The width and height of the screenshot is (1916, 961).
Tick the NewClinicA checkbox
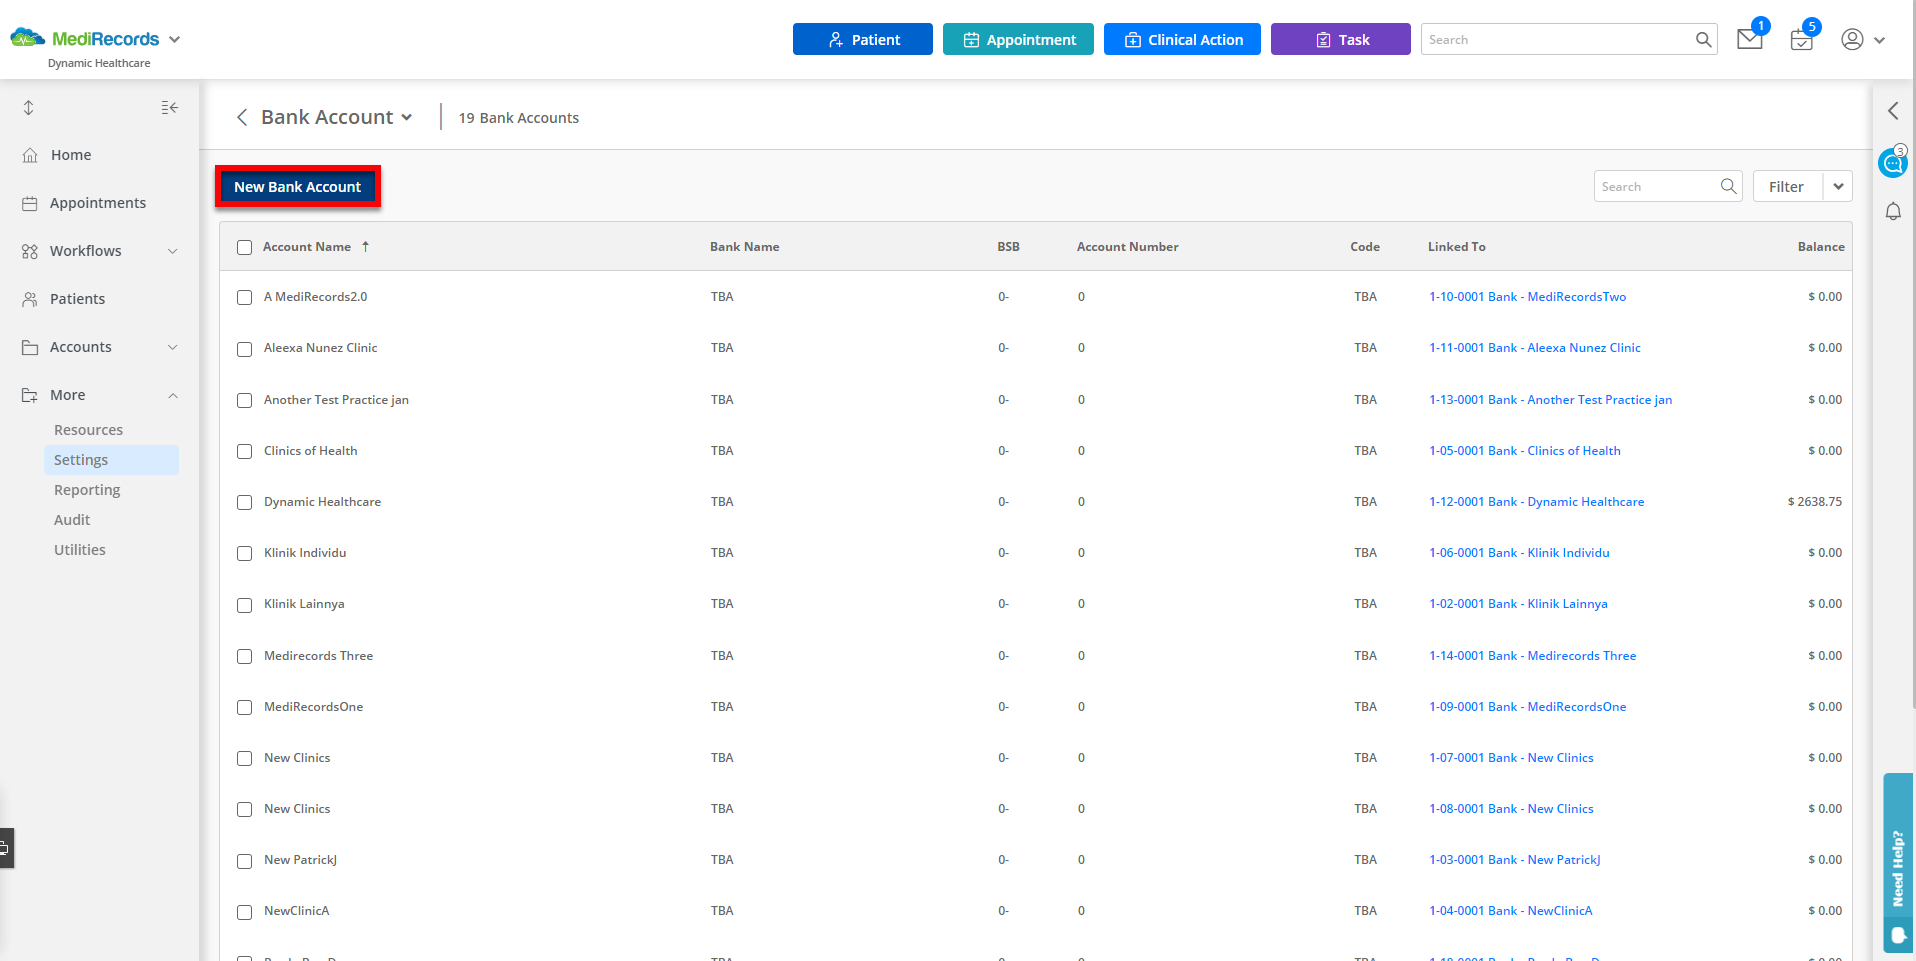(x=244, y=912)
